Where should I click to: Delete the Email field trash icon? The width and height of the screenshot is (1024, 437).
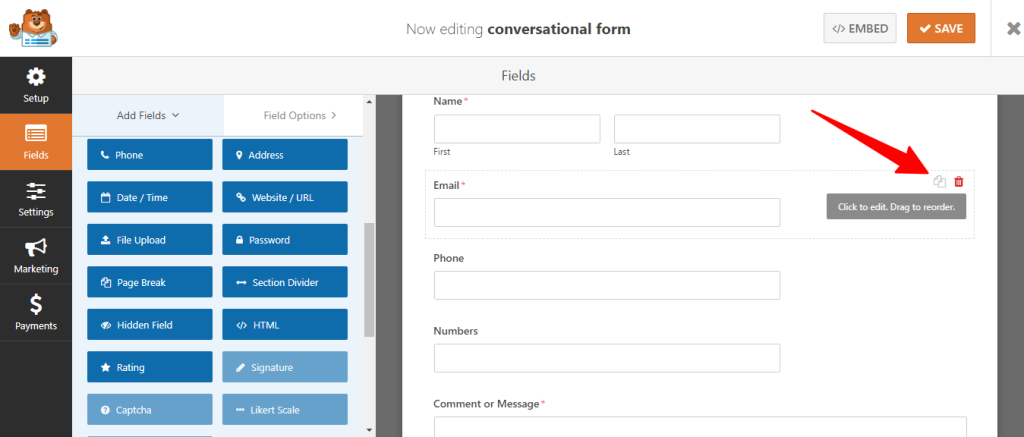tap(959, 182)
